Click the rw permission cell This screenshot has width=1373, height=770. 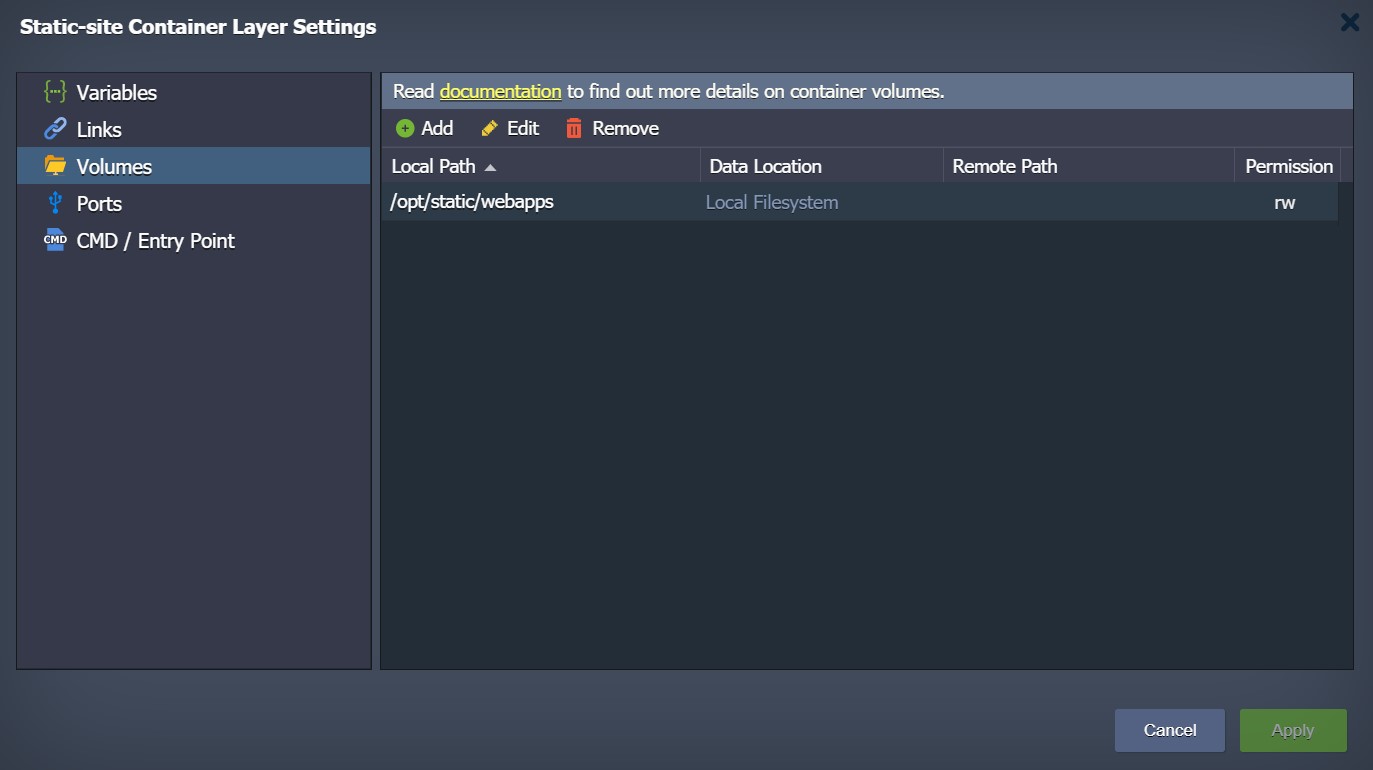pyautogui.click(x=1285, y=202)
